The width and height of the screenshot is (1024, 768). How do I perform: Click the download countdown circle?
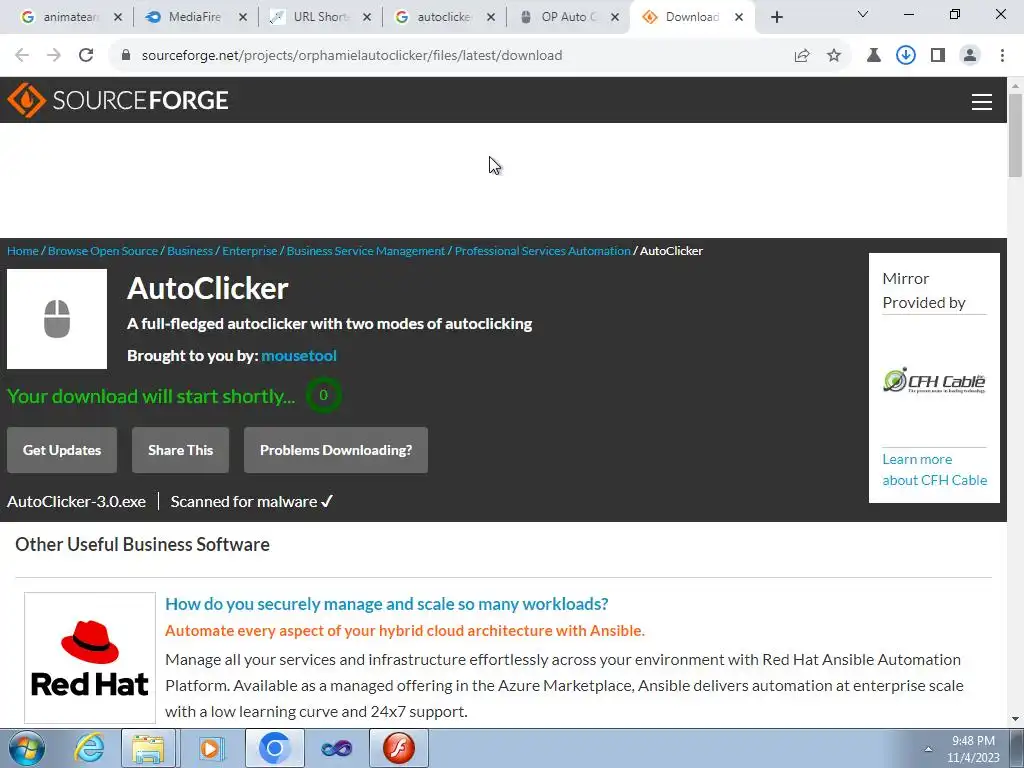(x=323, y=395)
